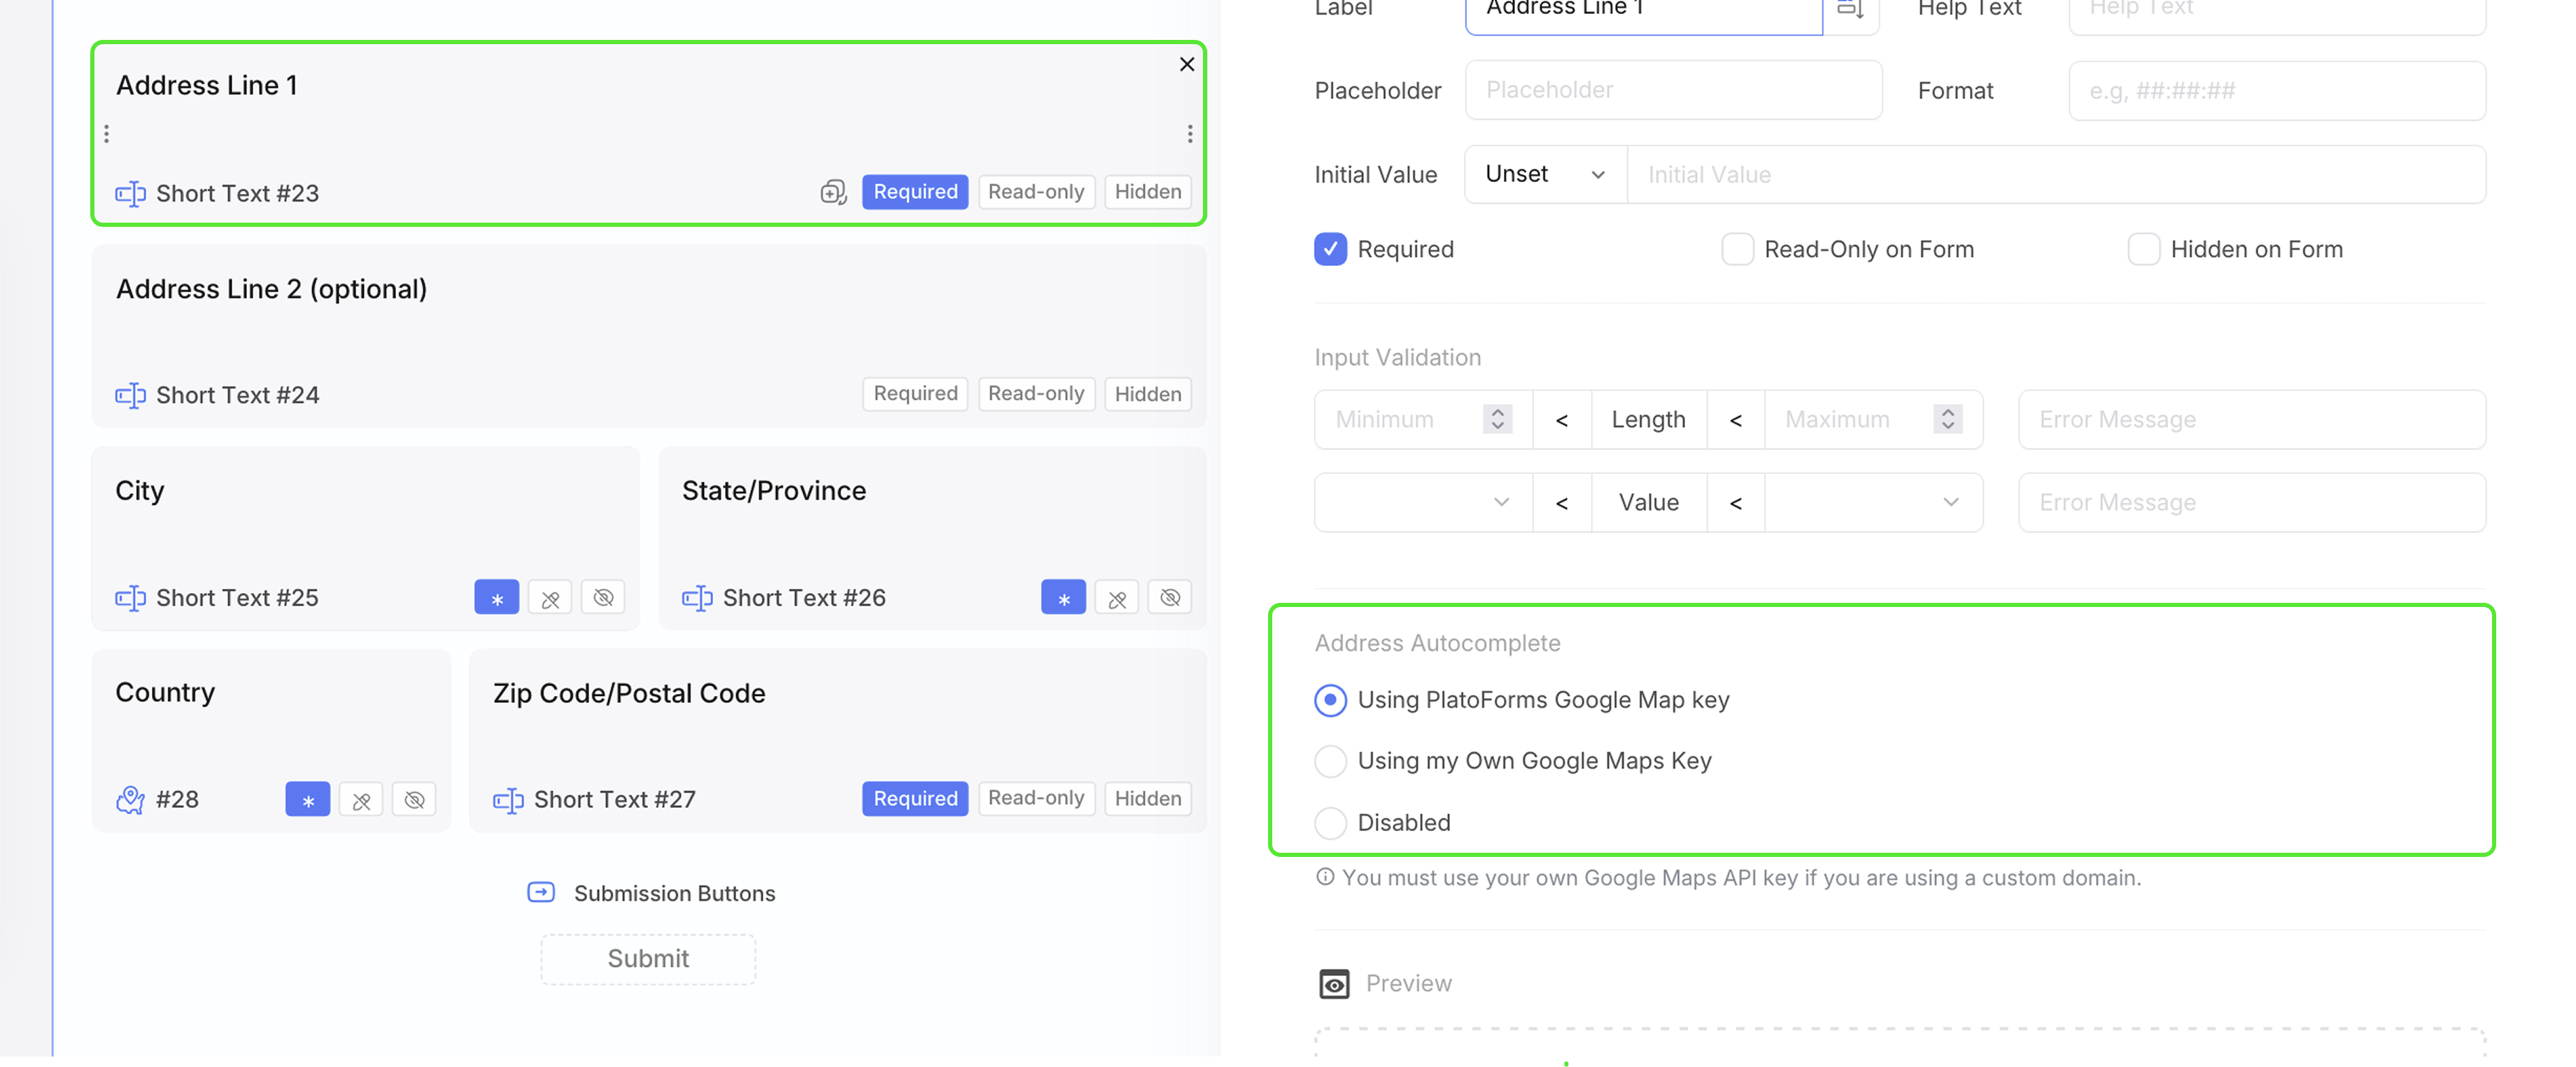Check the Hidden on Form checkbox

point(2143,249)
